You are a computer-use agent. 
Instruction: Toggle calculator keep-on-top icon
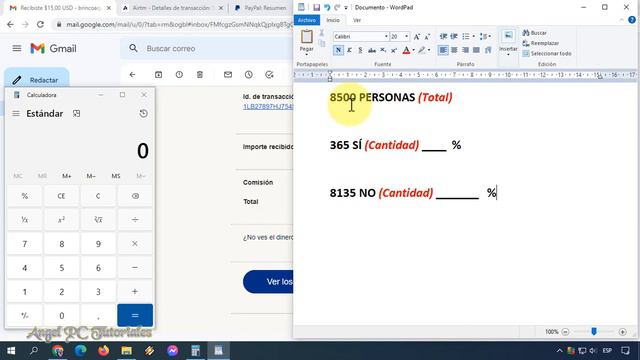pos(76,113)
